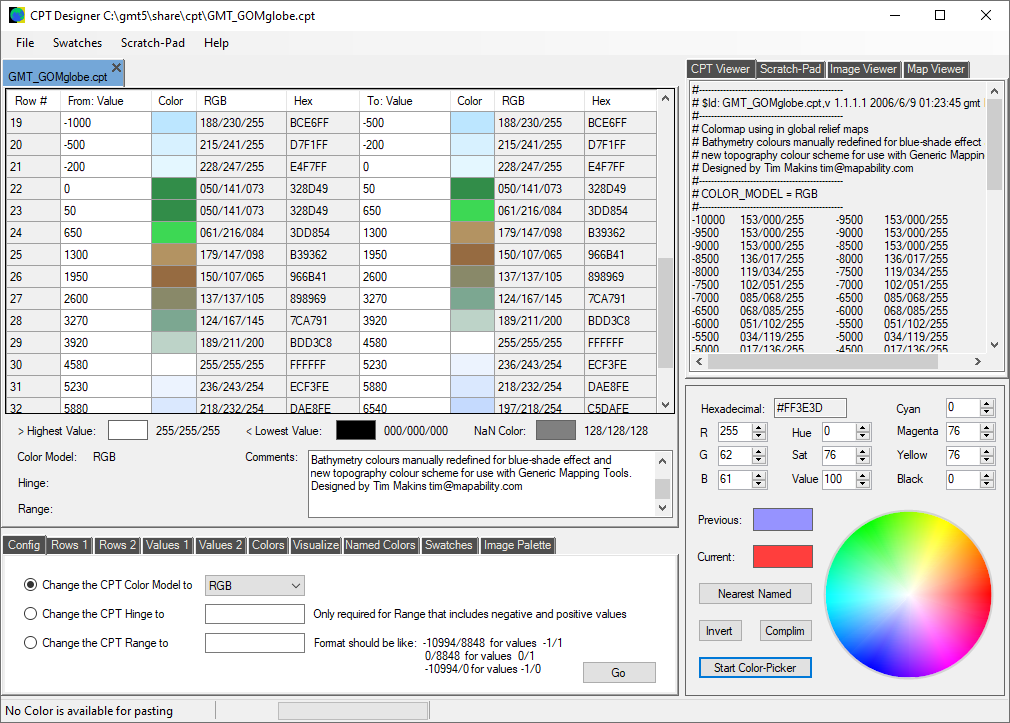The image size is (1010, 723).
Task: Click the Row # column header
Action: tap(34, 101)
